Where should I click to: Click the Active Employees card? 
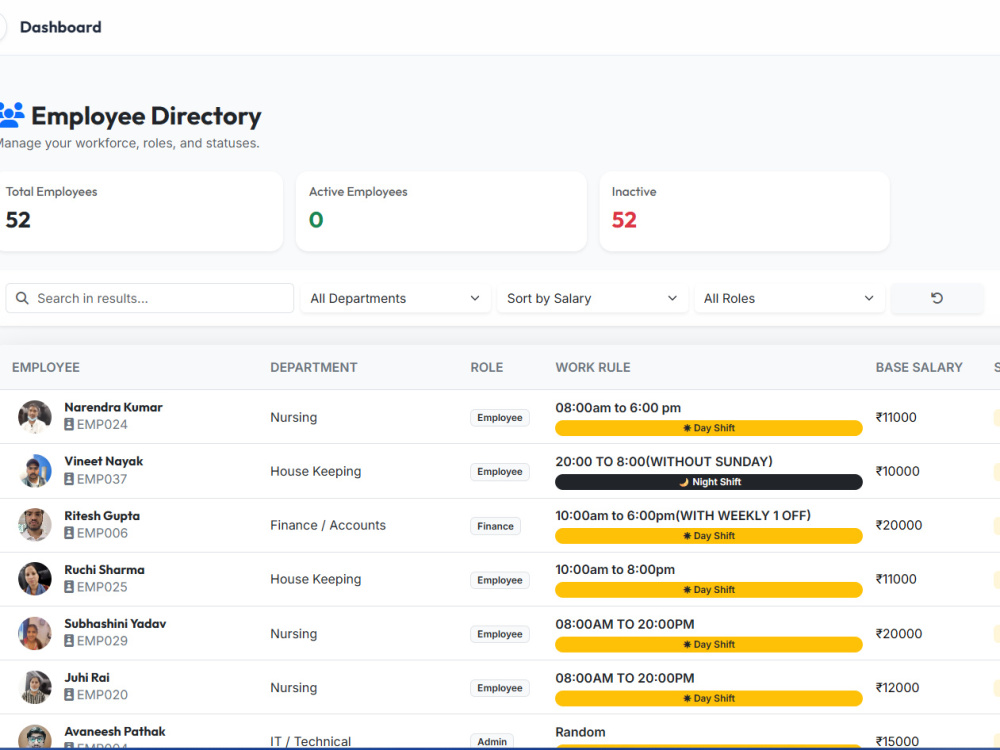click(441, 211)
